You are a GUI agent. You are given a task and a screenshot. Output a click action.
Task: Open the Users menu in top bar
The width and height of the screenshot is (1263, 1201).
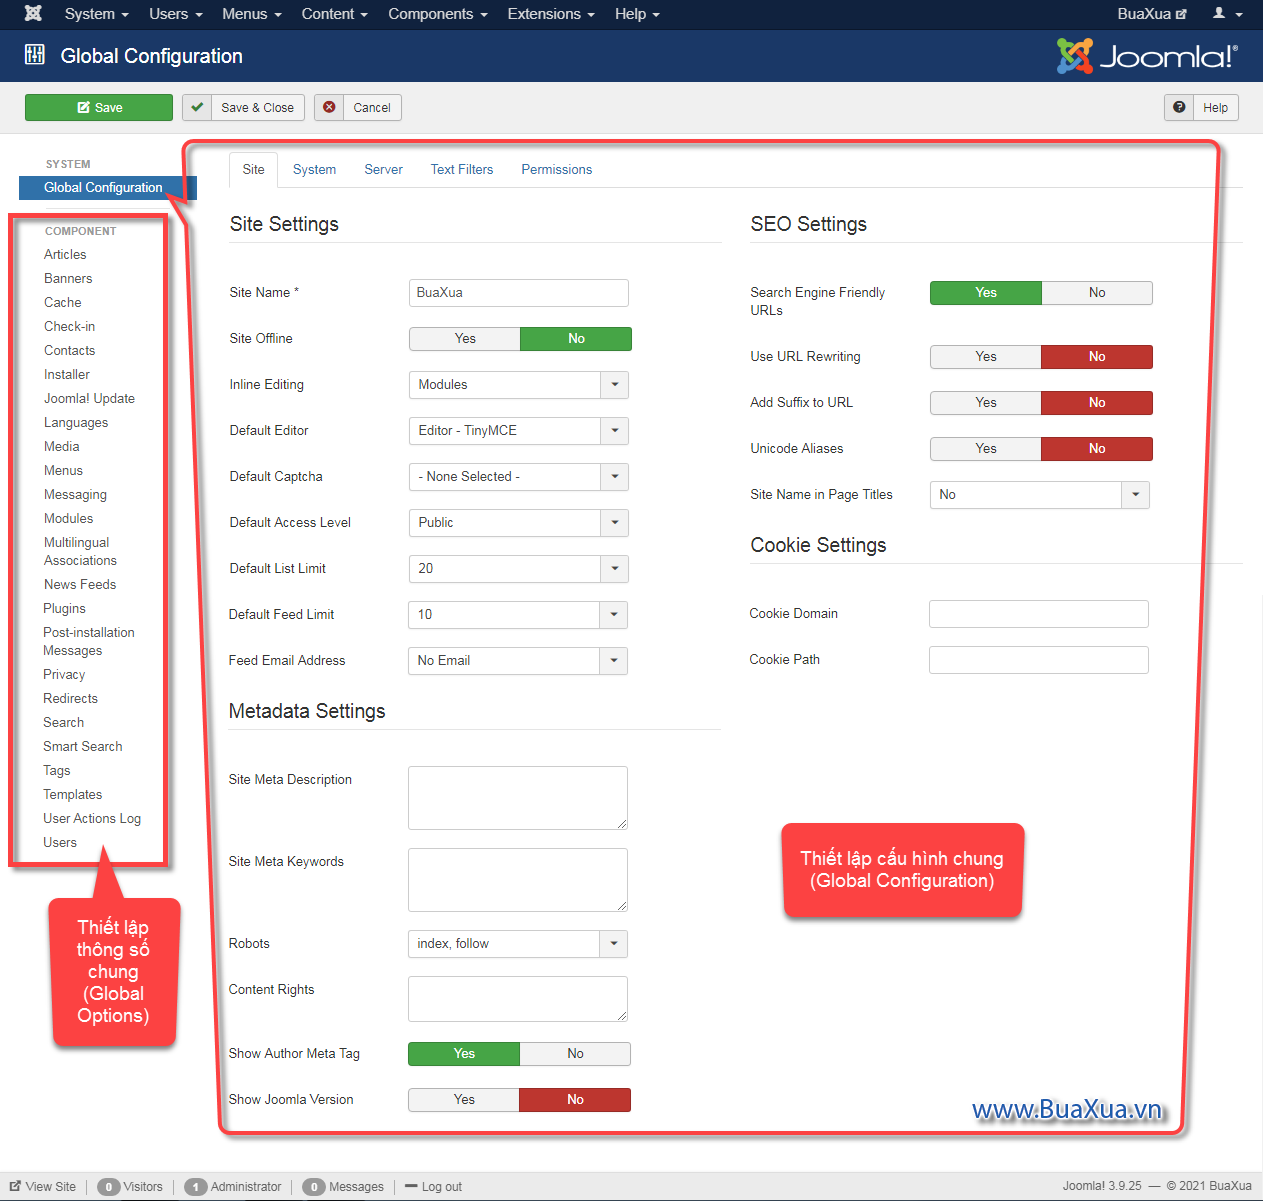pos(176,14)
